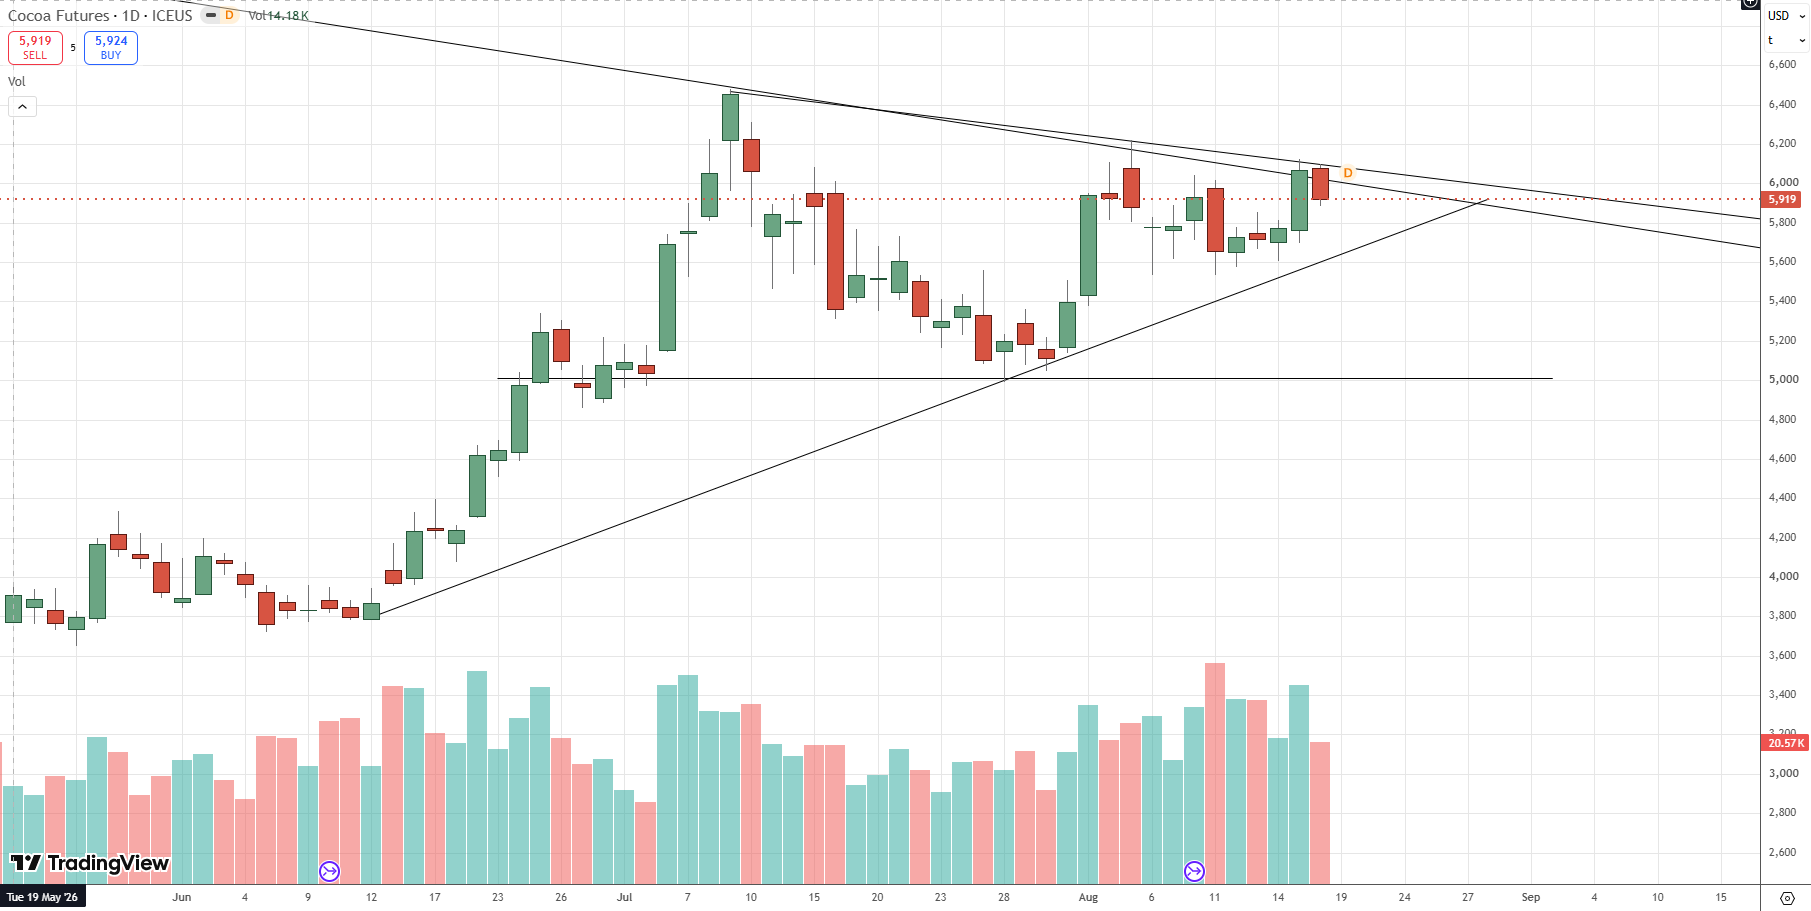This screenshot has height=911, width=1811.
Task: Click the TradingView logo
Action: pyautogui.click(x=90, y=863)
